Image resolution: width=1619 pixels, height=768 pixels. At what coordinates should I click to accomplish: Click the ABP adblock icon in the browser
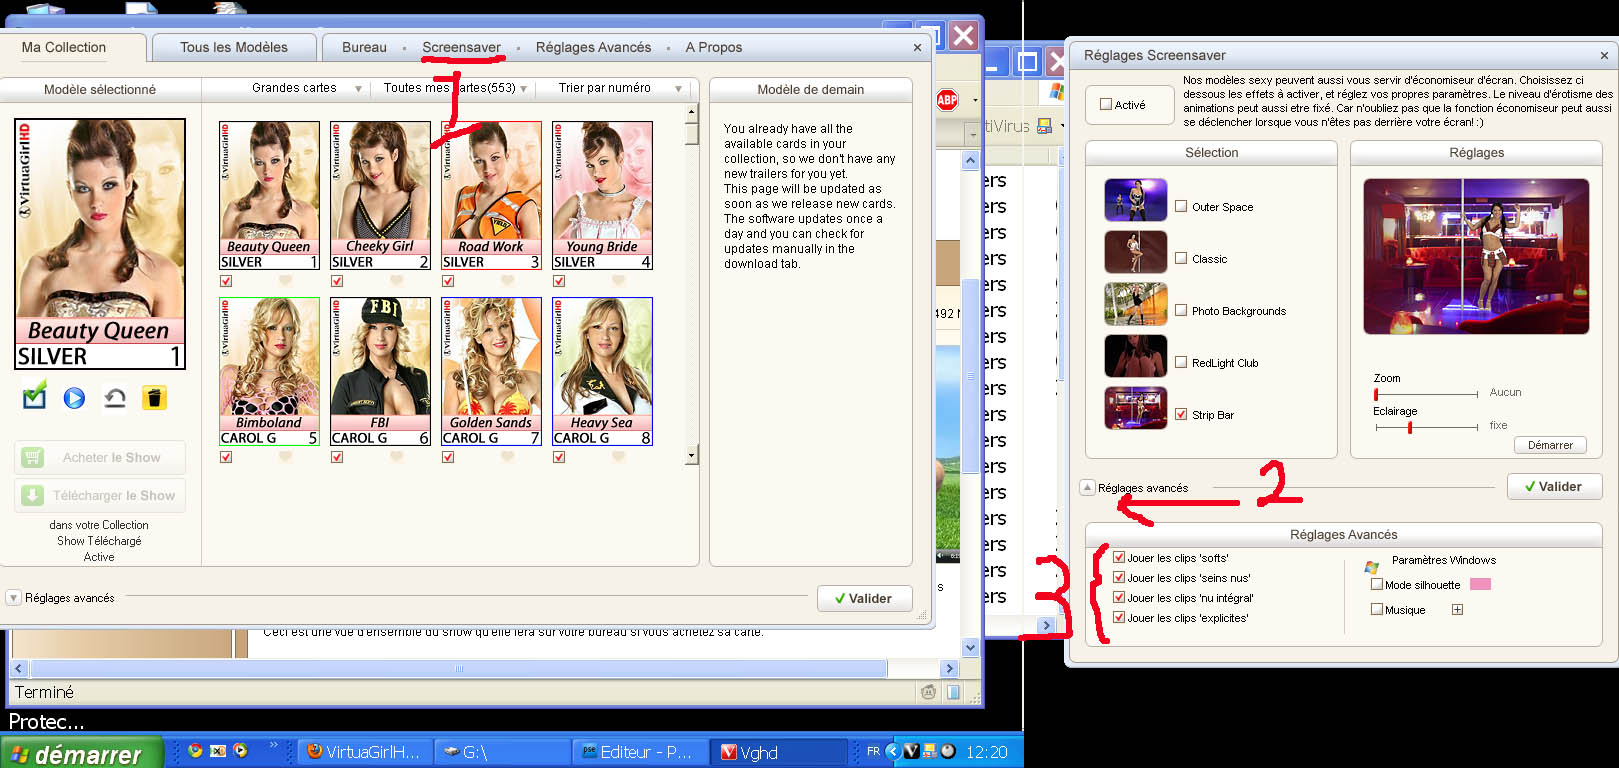(947, 99)
